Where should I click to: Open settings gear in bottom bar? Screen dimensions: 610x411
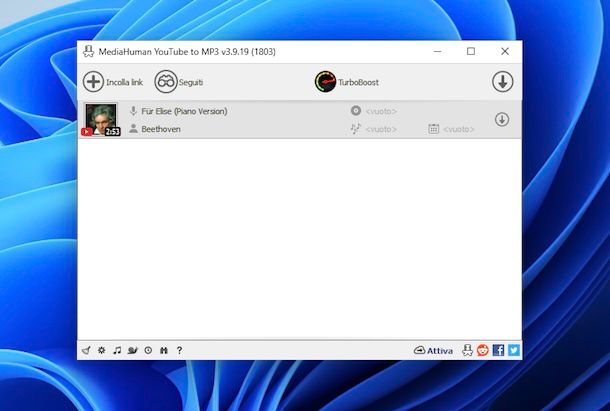(x=102, y=350)
